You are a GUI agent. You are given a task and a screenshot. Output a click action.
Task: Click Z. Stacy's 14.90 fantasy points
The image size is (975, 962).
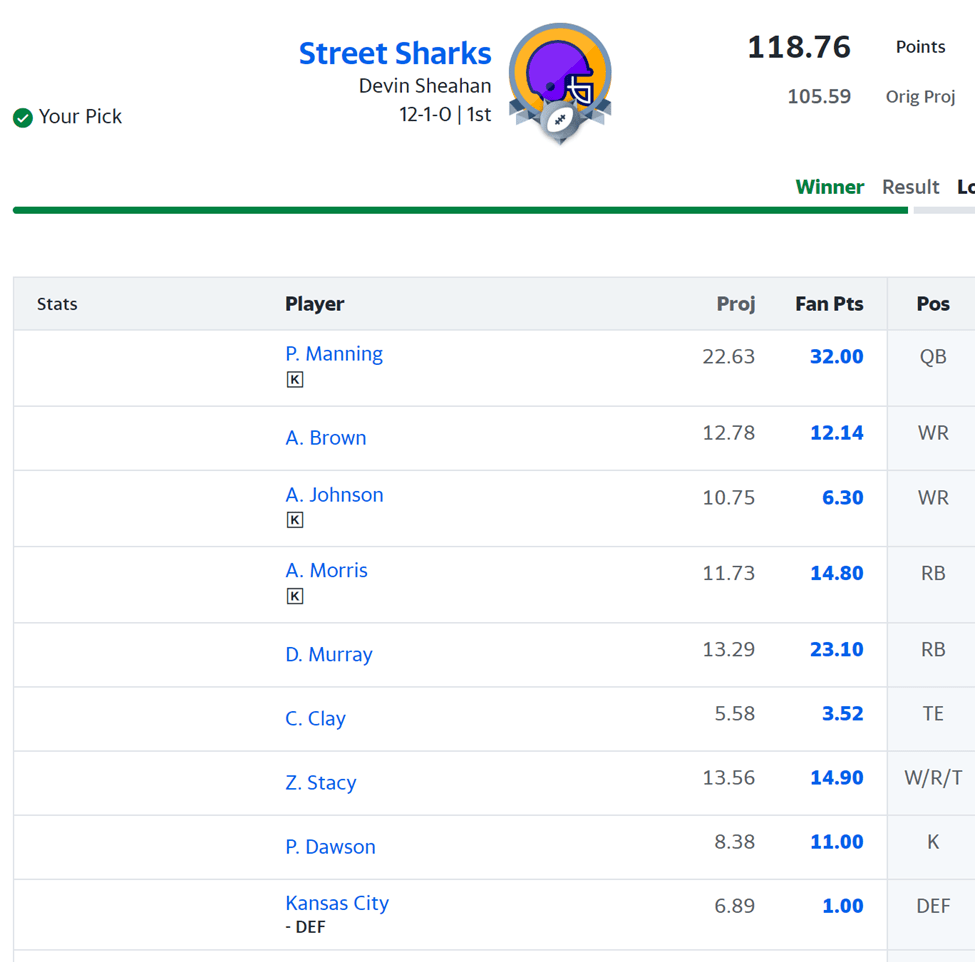836,778
